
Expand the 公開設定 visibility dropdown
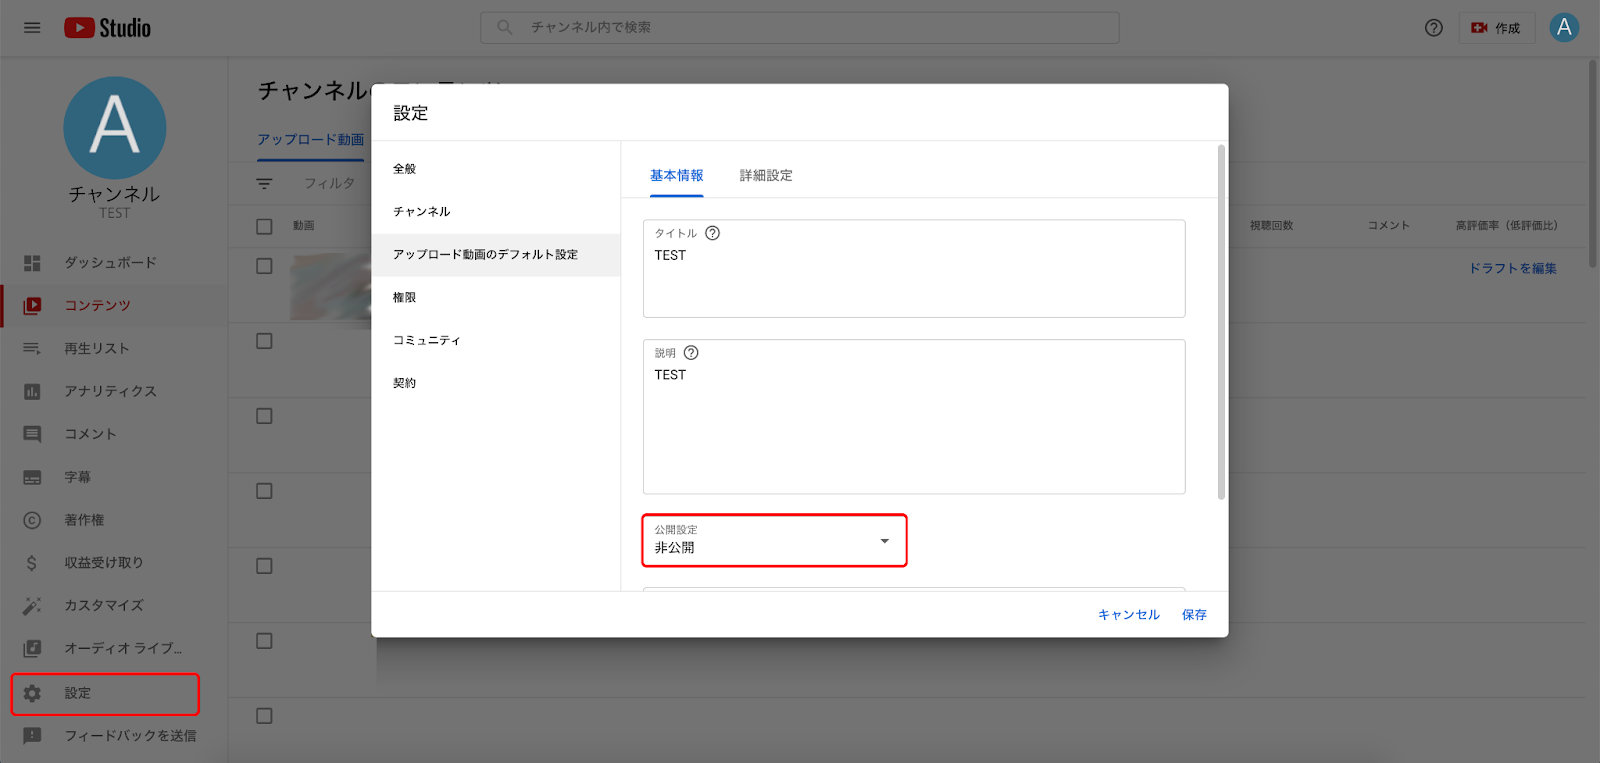(x=774, y=541)
